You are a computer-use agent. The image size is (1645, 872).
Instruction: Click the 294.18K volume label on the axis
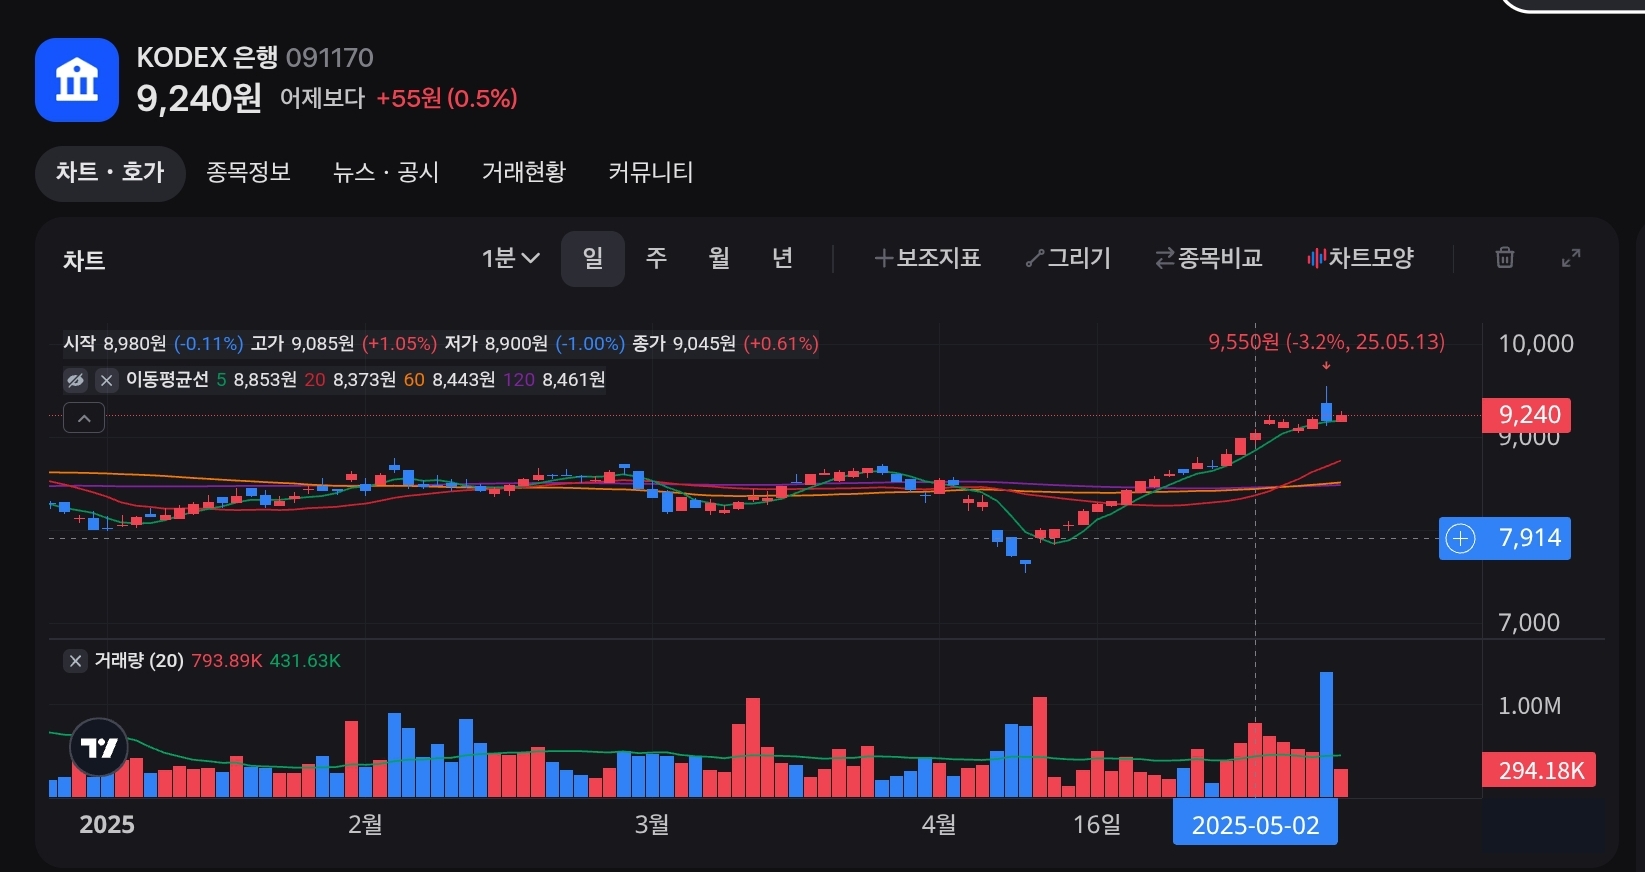click(x=1539, y=770)
